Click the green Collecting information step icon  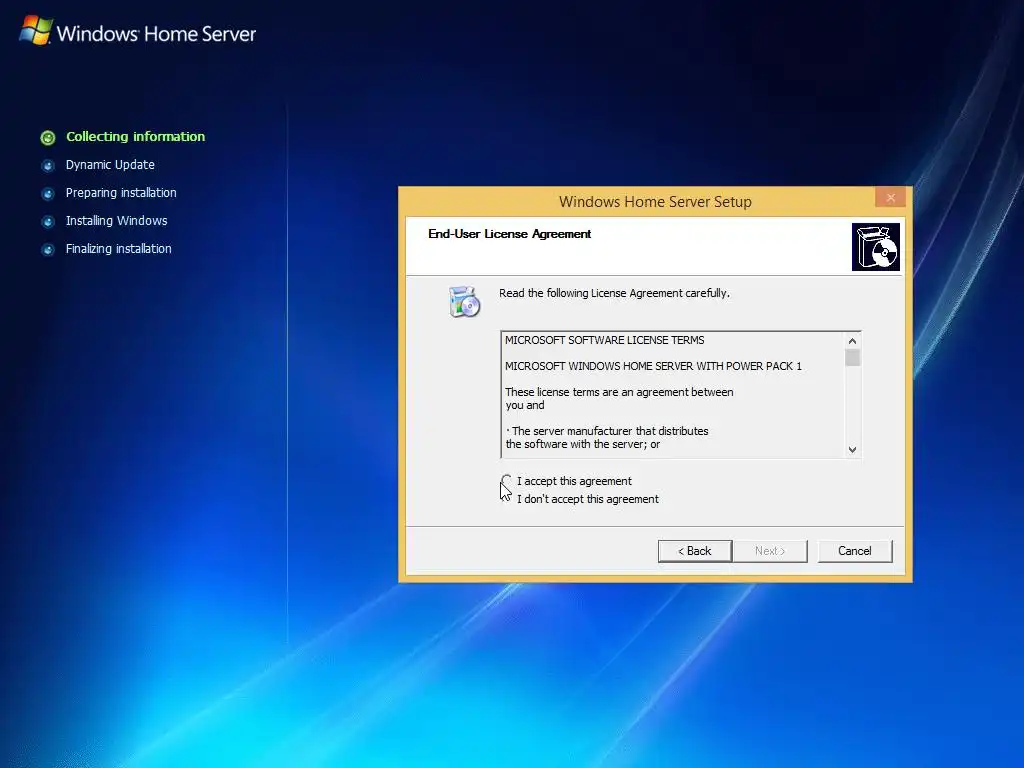[x=48, y=137]
